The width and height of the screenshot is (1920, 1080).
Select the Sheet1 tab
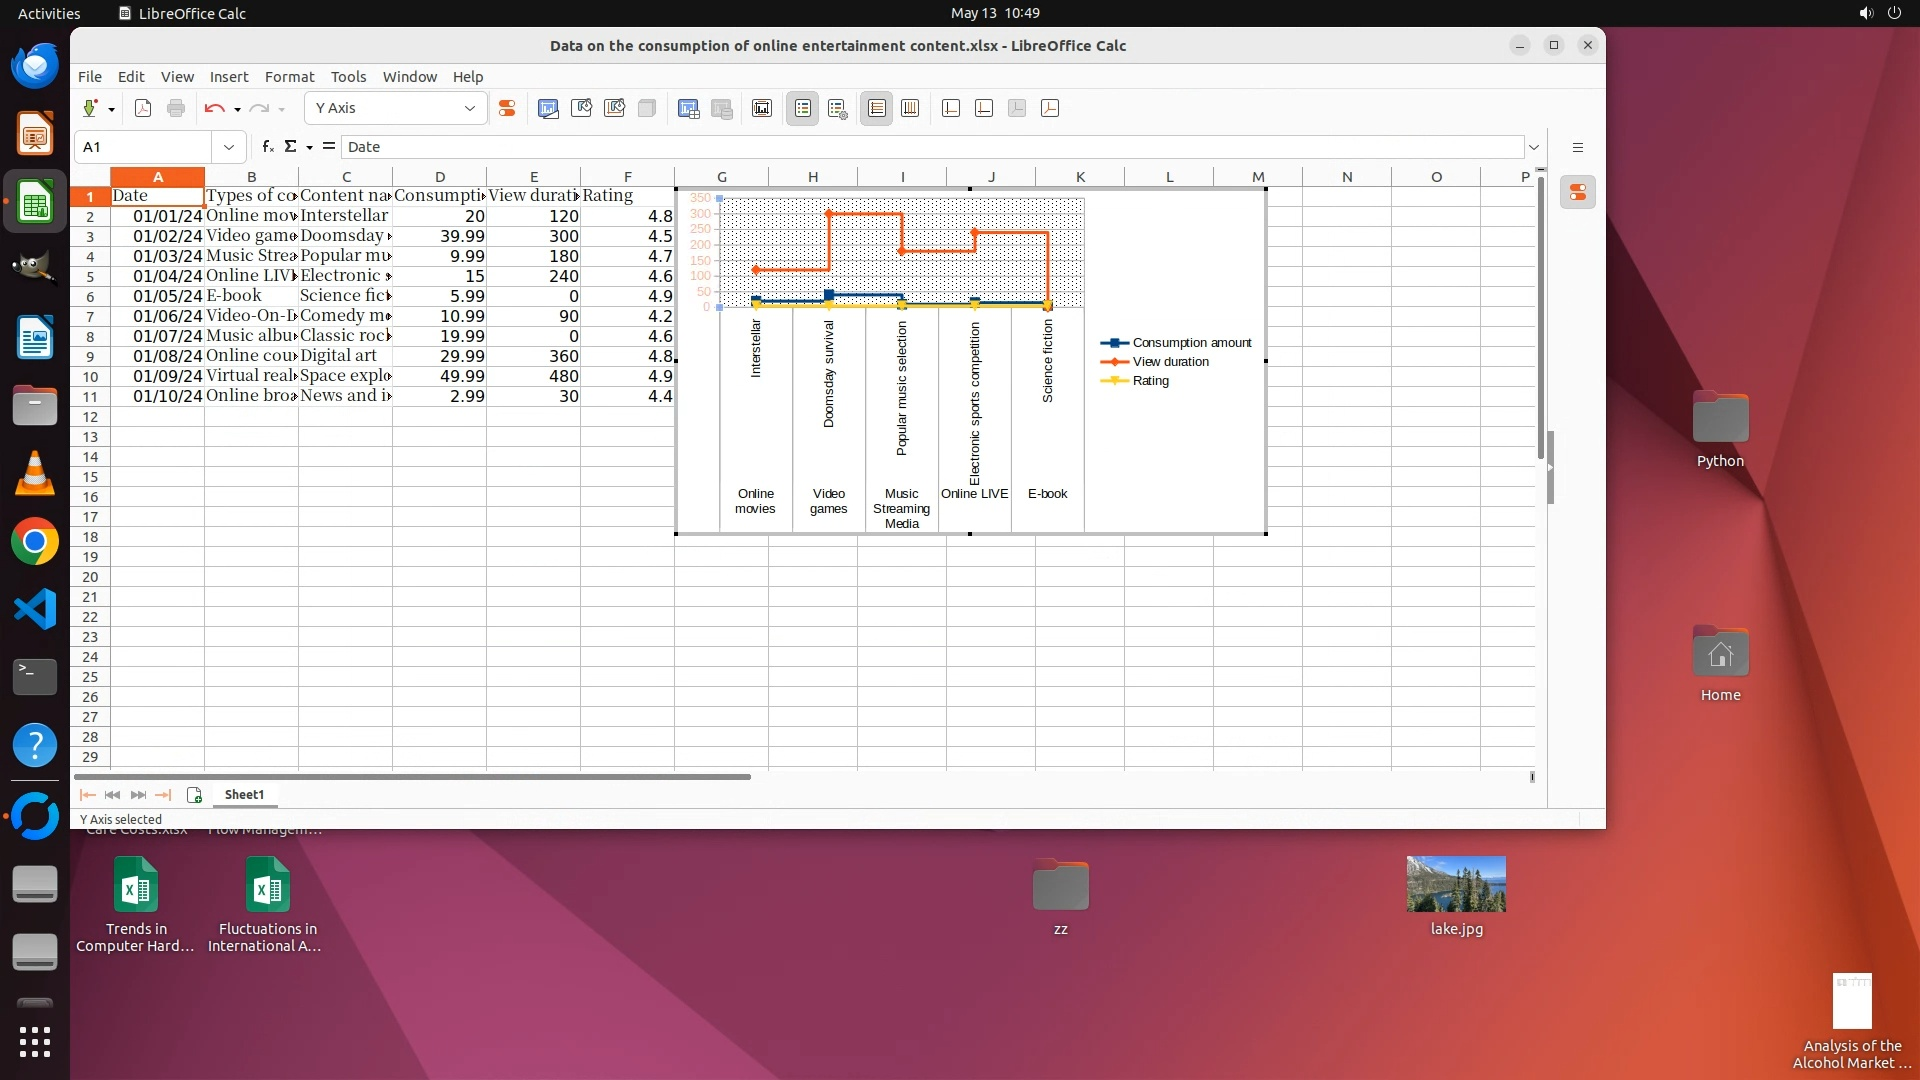244,795
